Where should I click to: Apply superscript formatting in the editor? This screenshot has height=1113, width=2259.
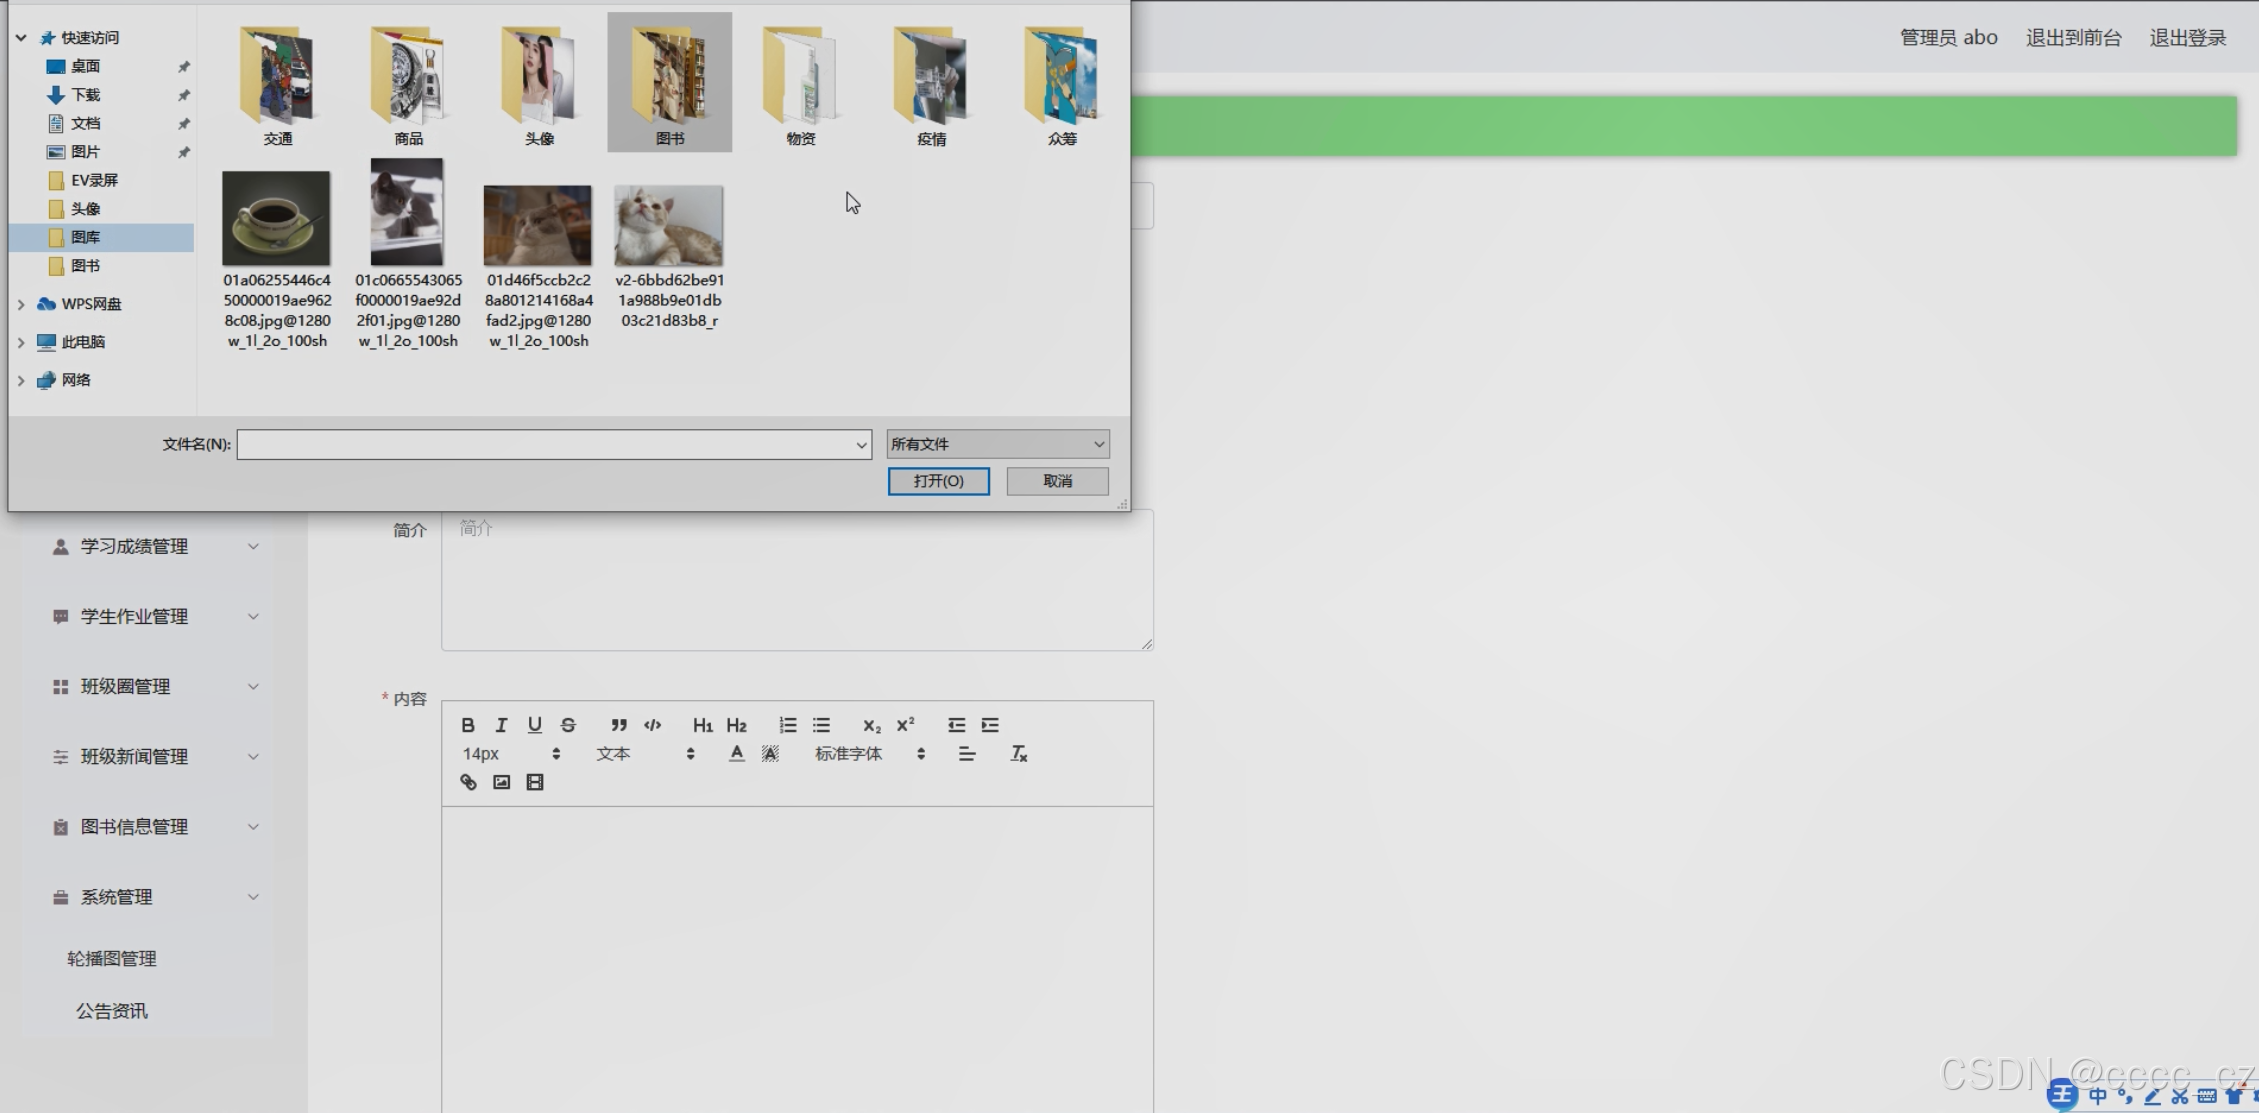coord(905,725)
